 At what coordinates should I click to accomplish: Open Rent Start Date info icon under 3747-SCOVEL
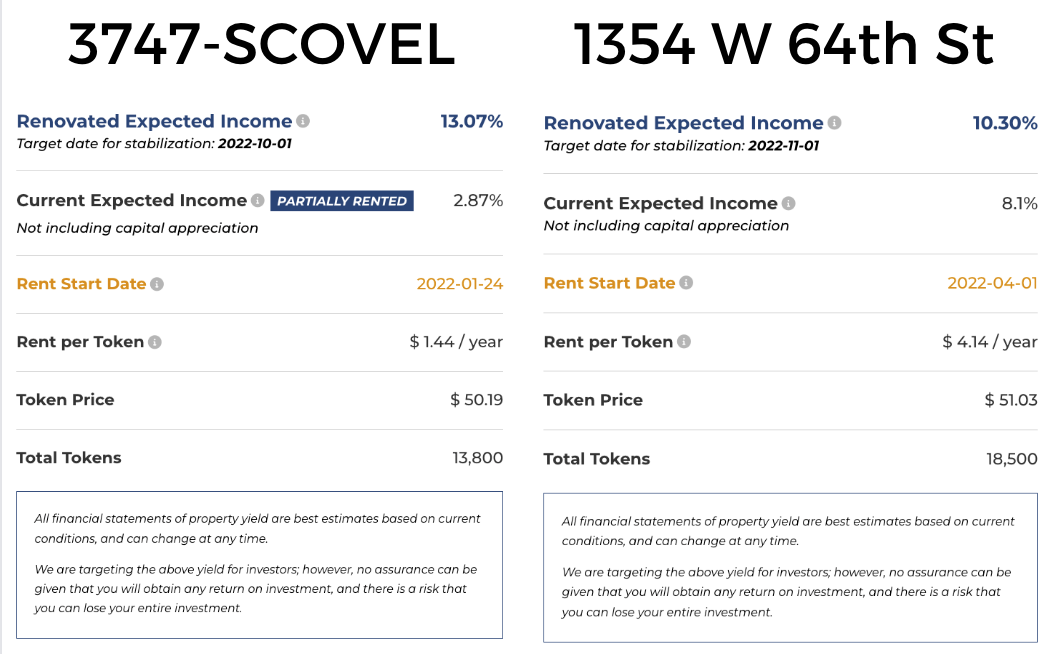pyautogui.click(x=157, y=284)
